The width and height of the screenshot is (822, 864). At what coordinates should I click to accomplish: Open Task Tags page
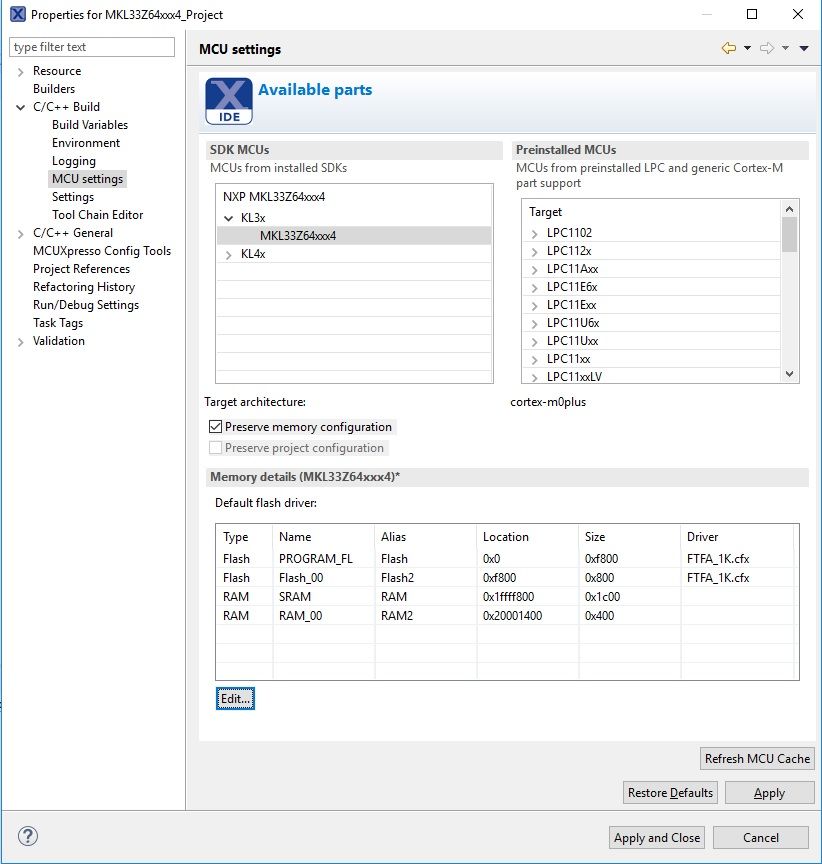coord(58,323)
